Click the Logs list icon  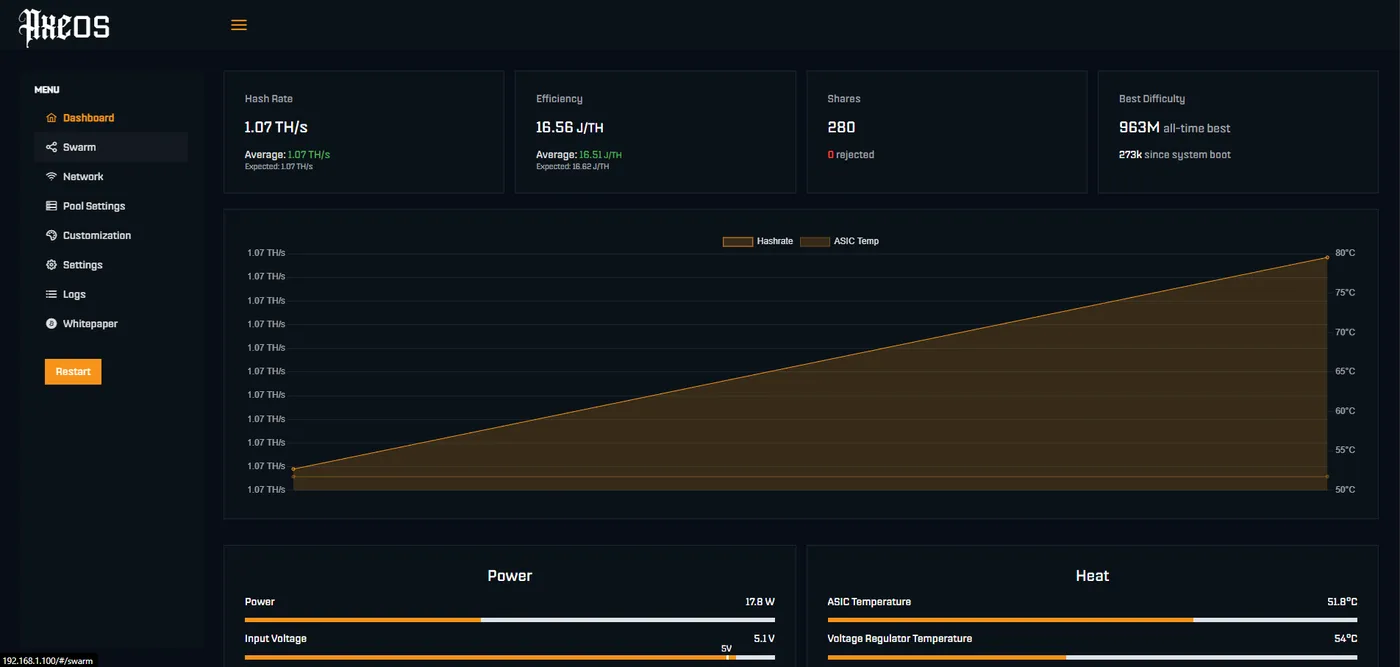(x=52, y=295)
